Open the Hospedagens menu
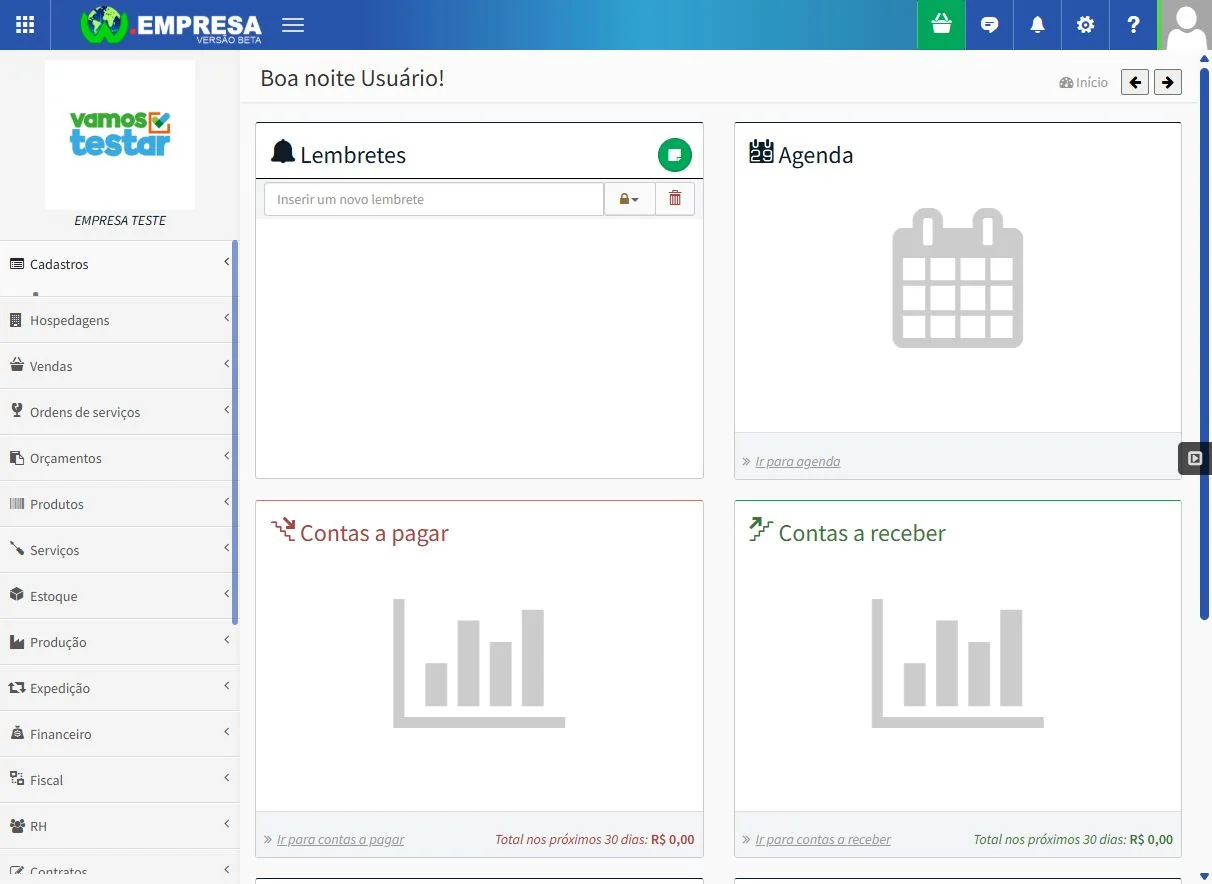Image resolution: width=1212 pixels, height=884 pixels. click(x=120, y=320)
